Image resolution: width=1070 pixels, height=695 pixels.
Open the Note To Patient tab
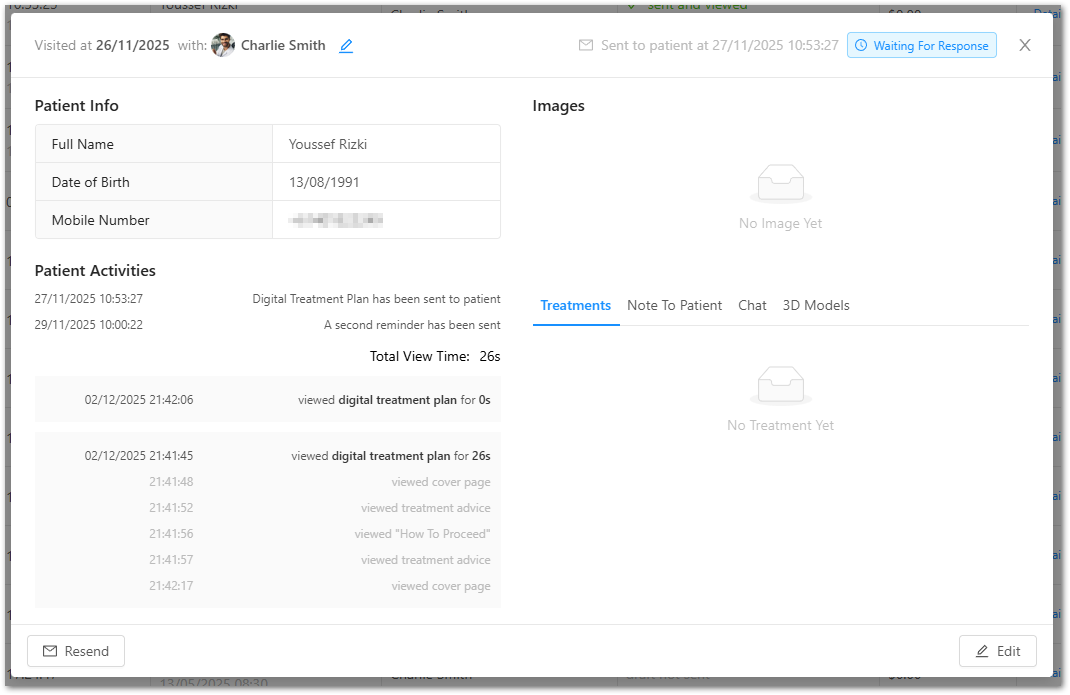coord(674,305)
